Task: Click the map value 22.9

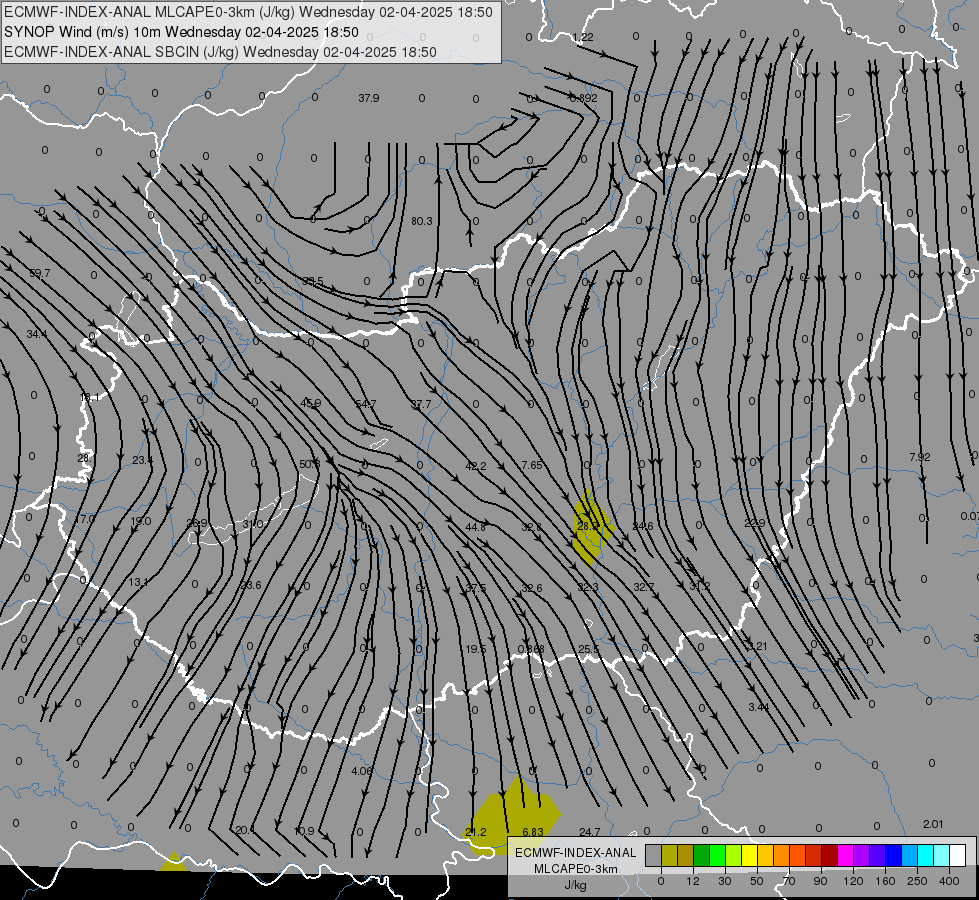Action: 754,523
